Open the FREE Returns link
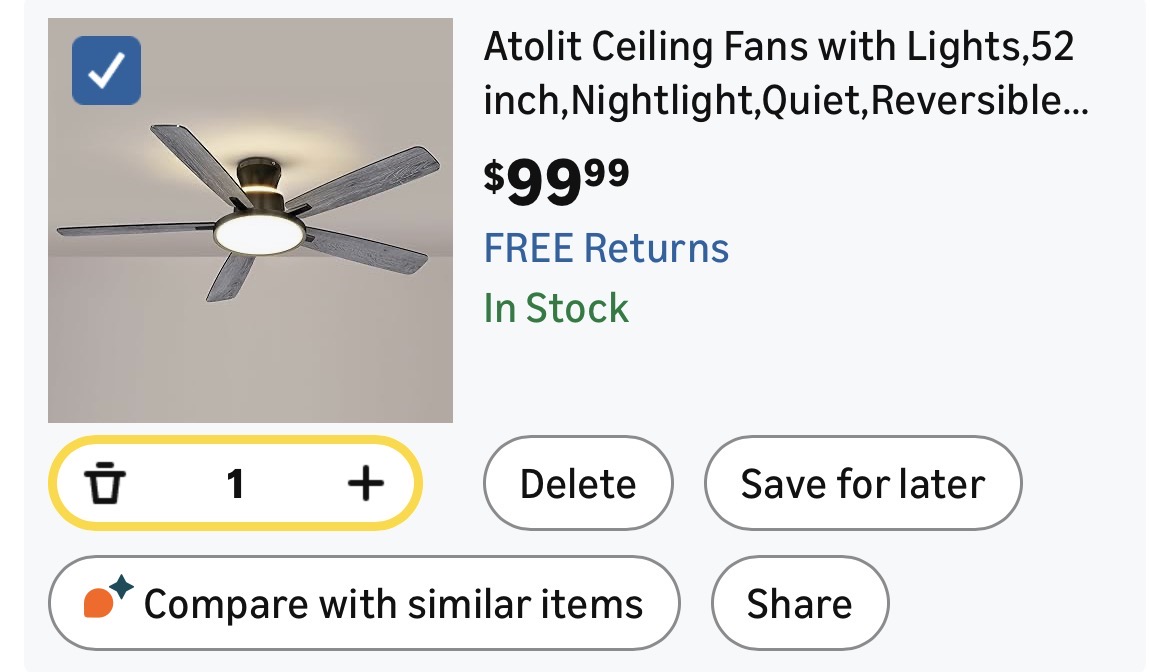The width and height of the screenshot is (1170, 672). [x=606, y=248]
